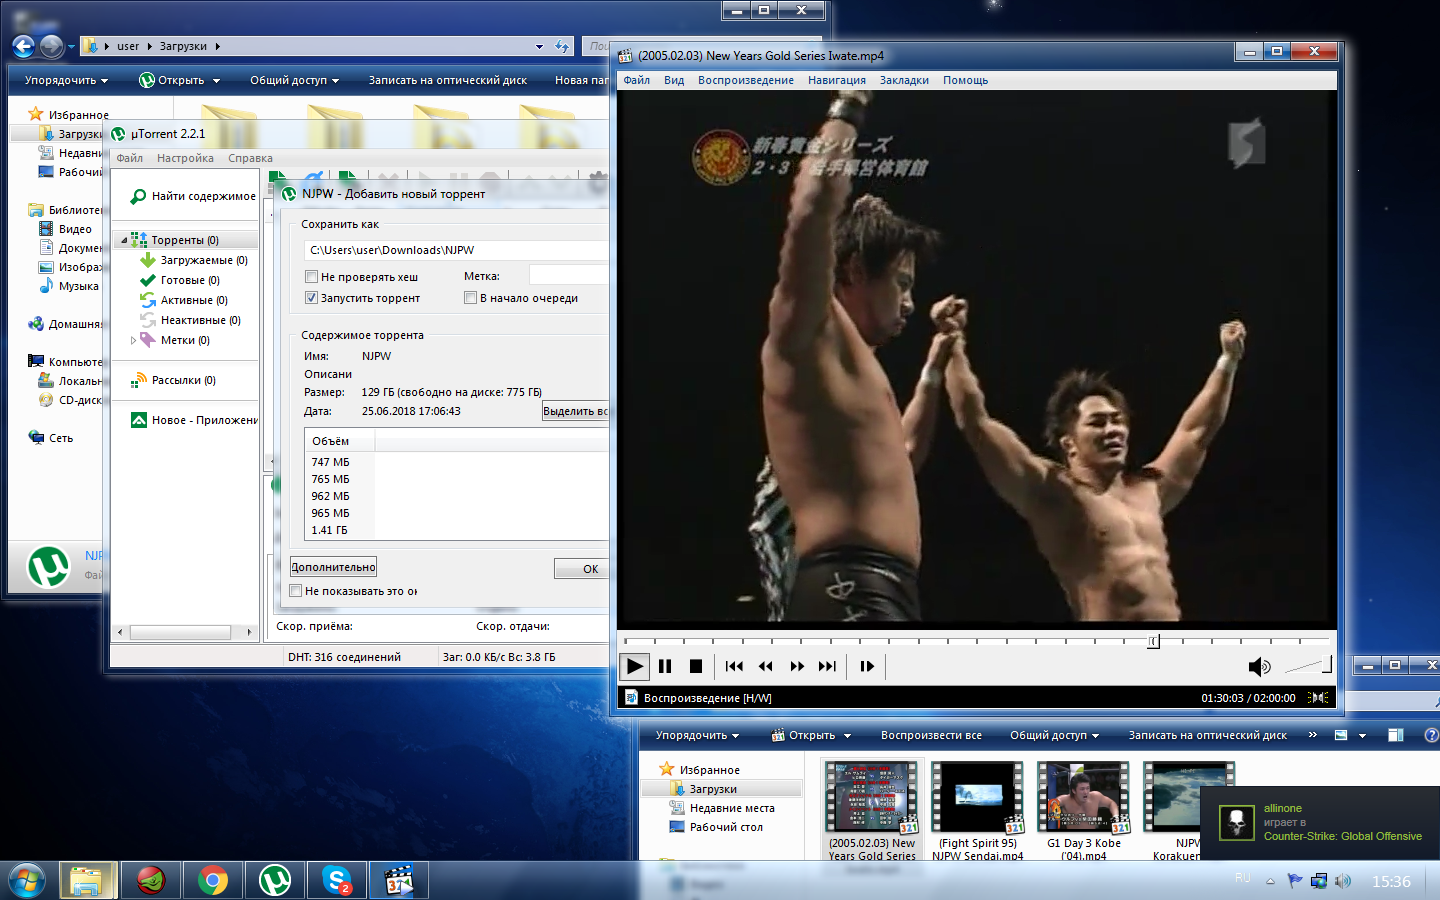
Task: Open the 'Упорядочить' dropdown in lower explorer
Action: click(x=697, y=735)
